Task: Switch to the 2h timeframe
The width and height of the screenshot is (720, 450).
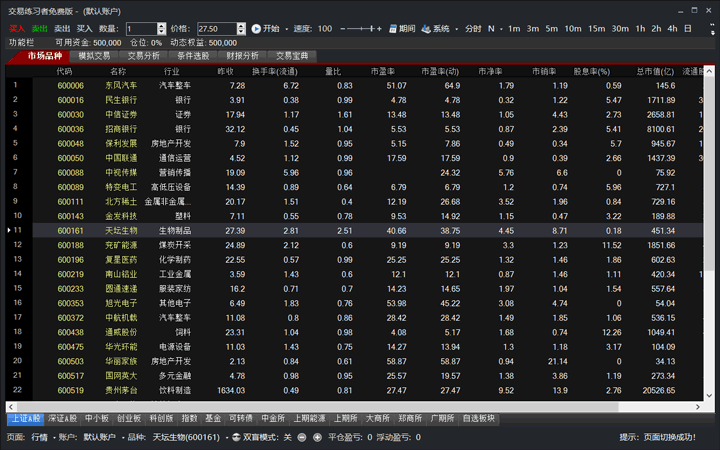Action: [656, 28]
